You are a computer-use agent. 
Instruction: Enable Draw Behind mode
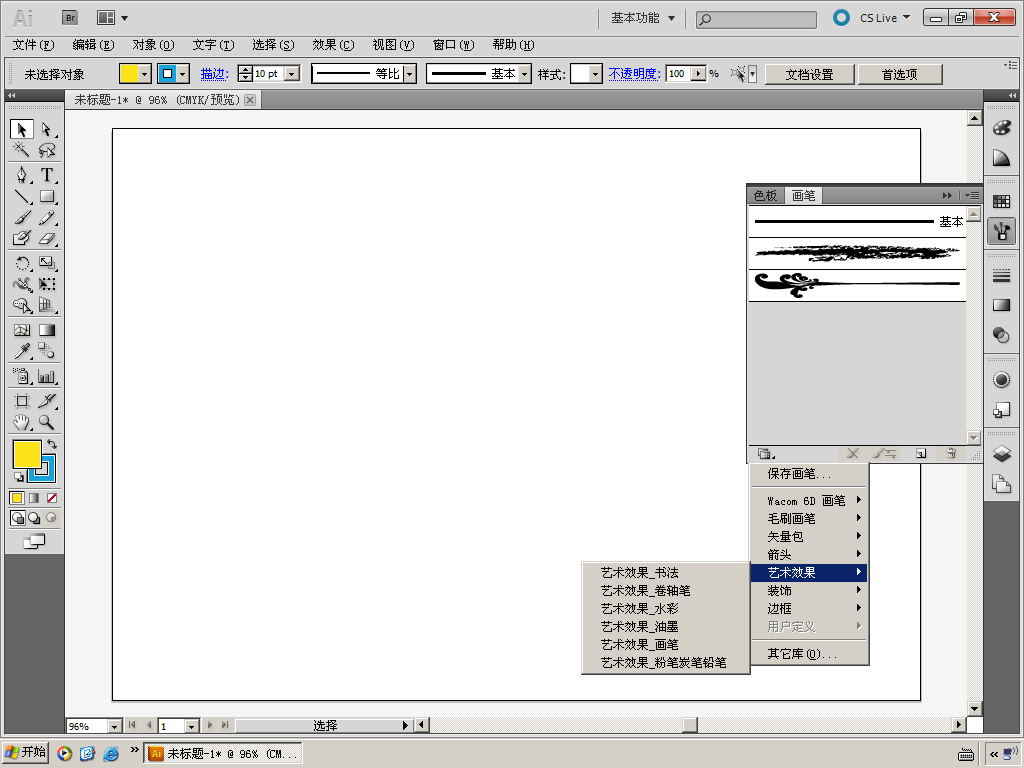[x=34, y=518]
